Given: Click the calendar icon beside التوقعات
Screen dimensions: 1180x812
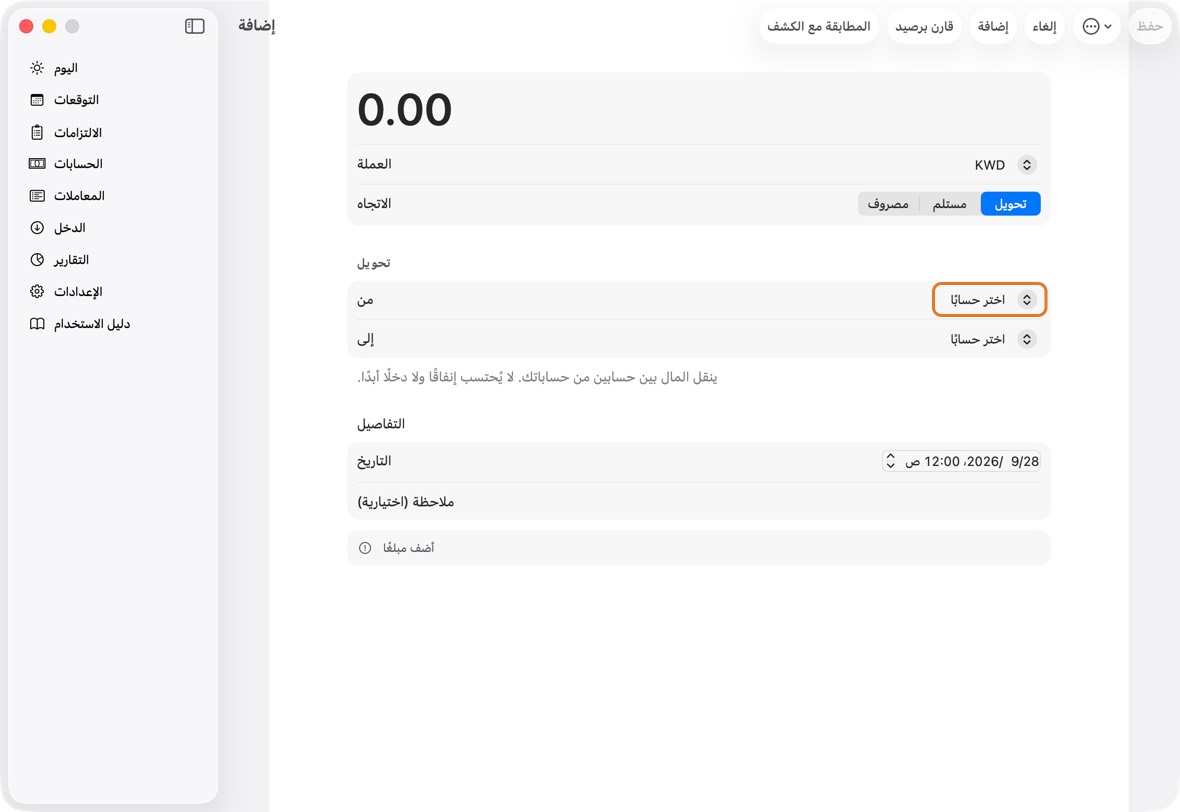Looking at the screenshot, I should [x=37, y=99].
